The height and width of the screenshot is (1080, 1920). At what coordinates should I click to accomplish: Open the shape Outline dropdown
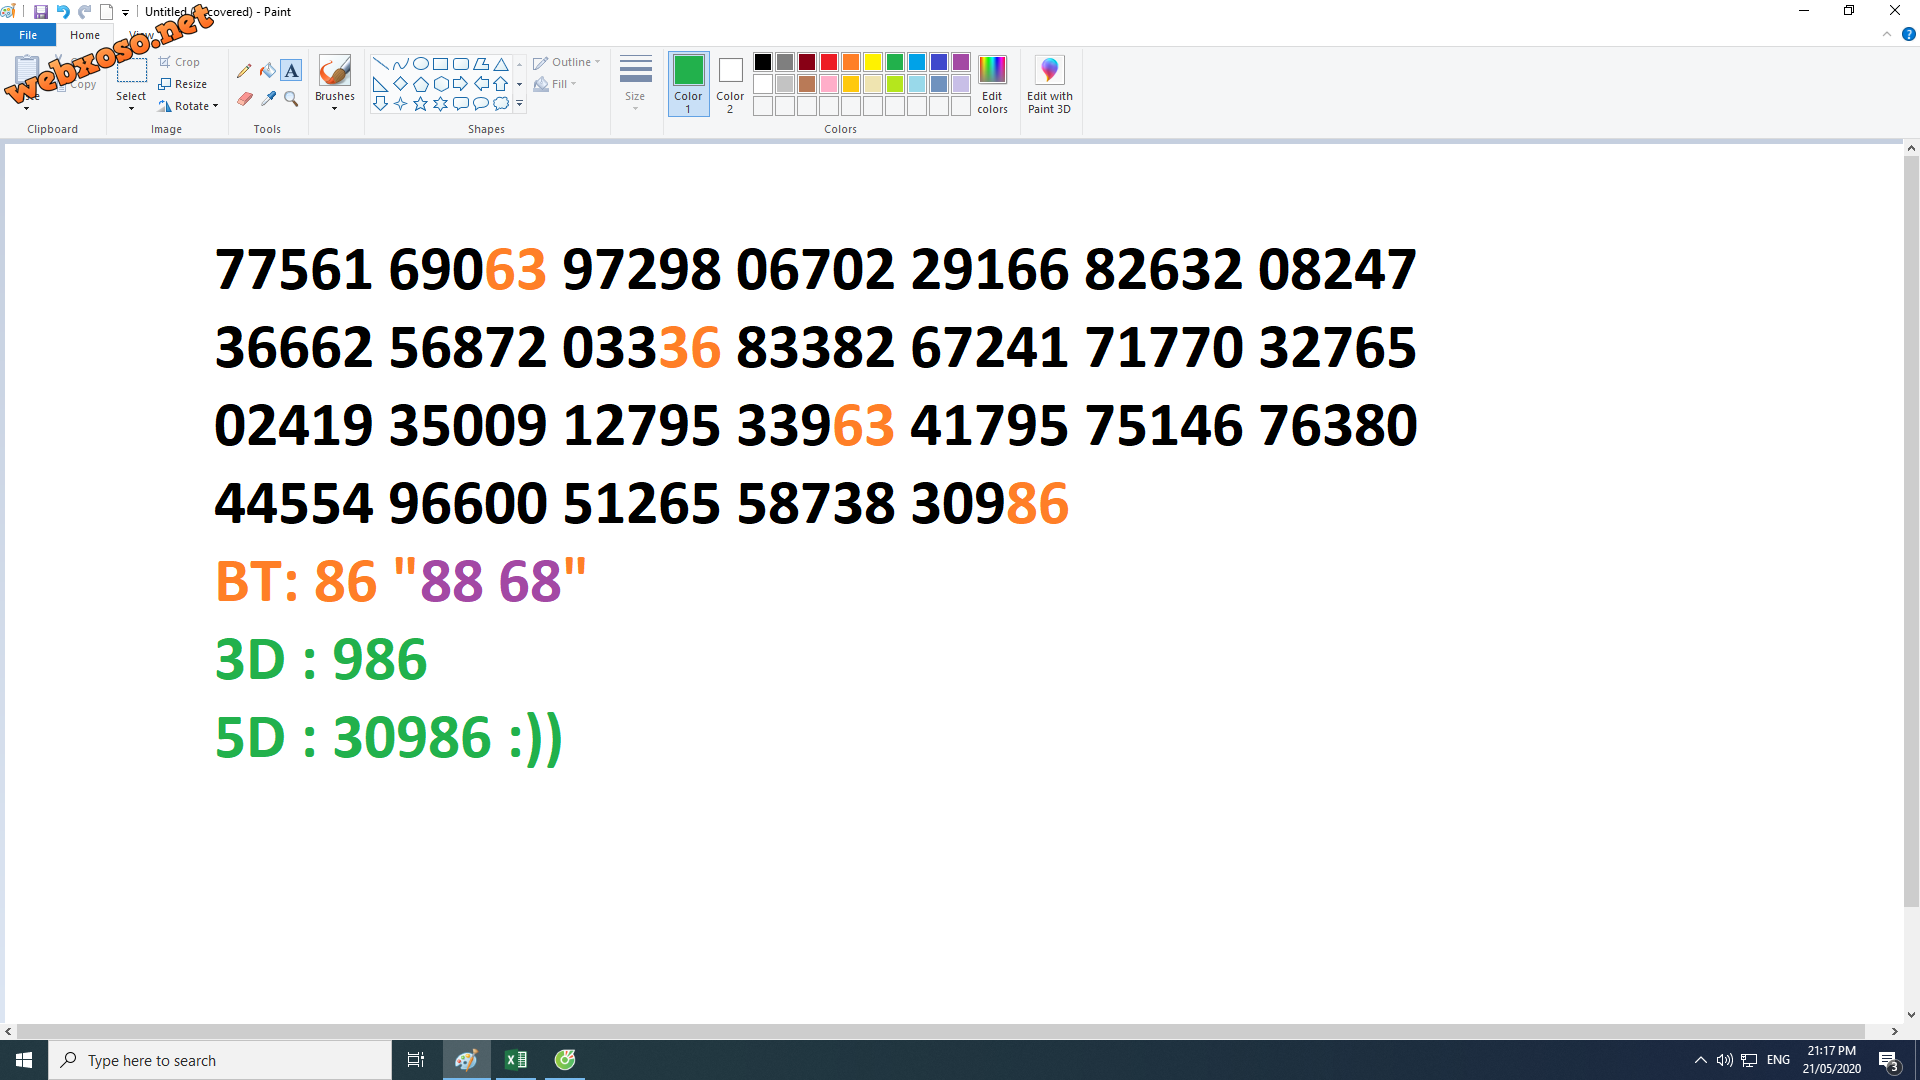[x=567, y=62]
